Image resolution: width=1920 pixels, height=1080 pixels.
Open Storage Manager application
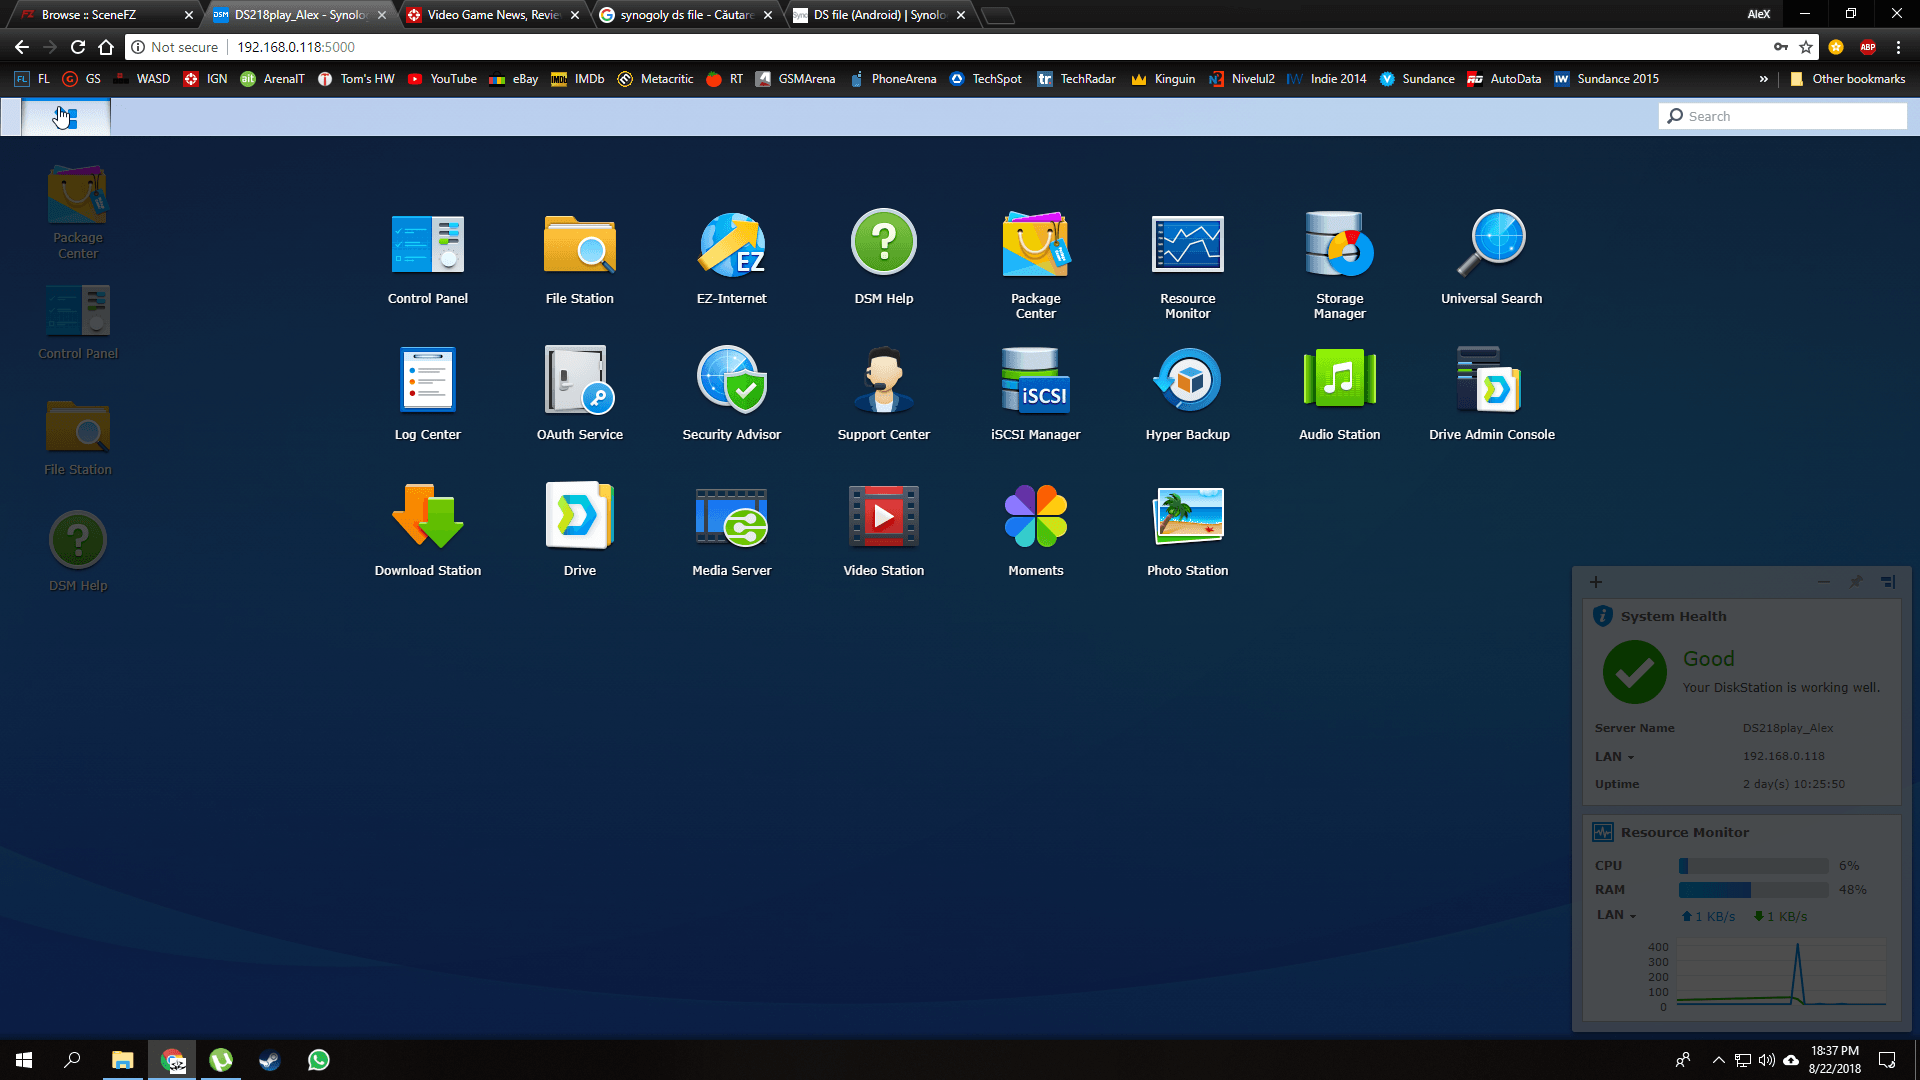coord(1339,245)
